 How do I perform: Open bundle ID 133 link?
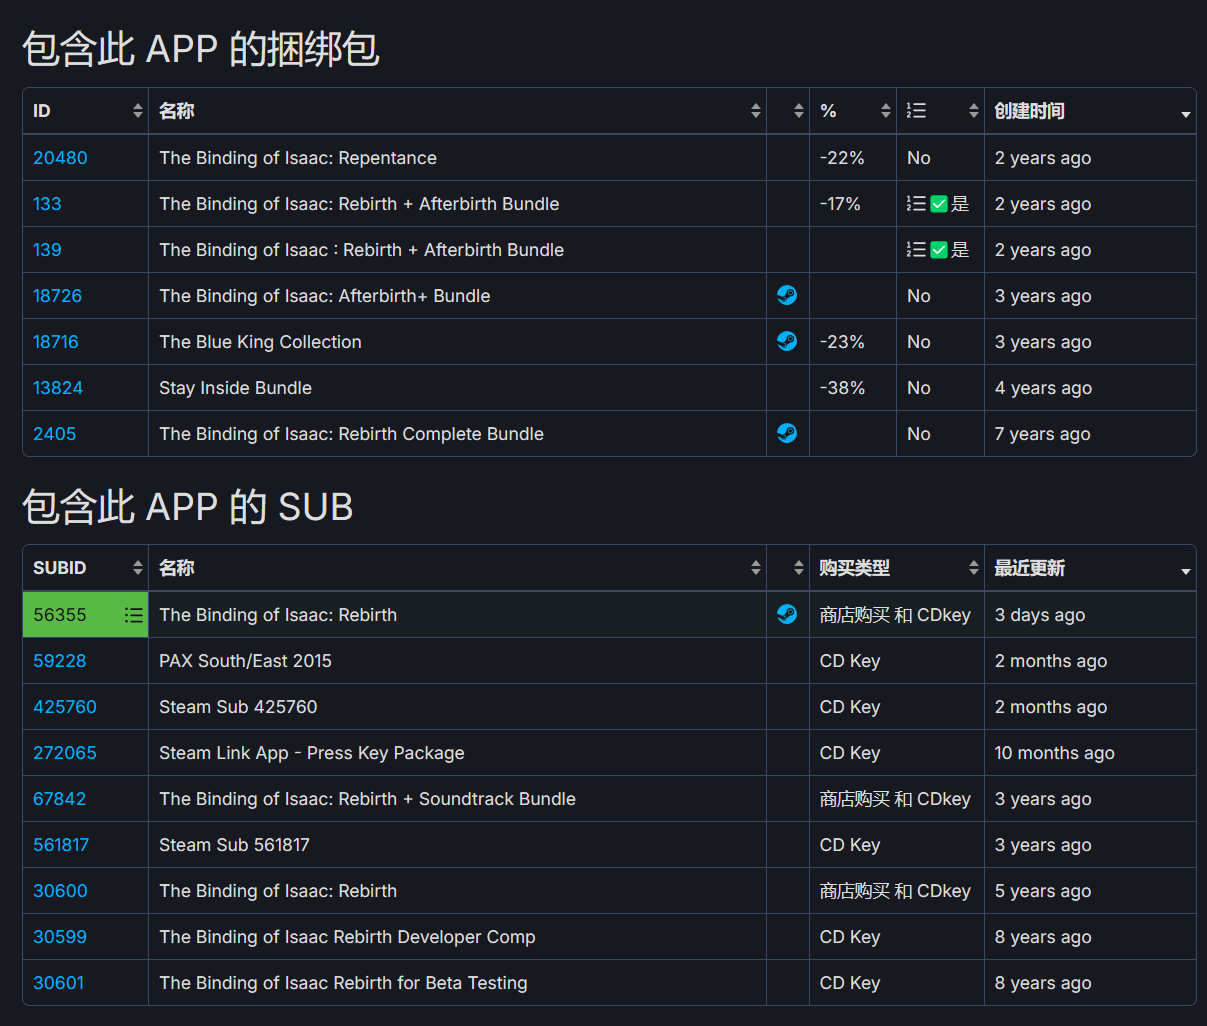pos(47,204)
